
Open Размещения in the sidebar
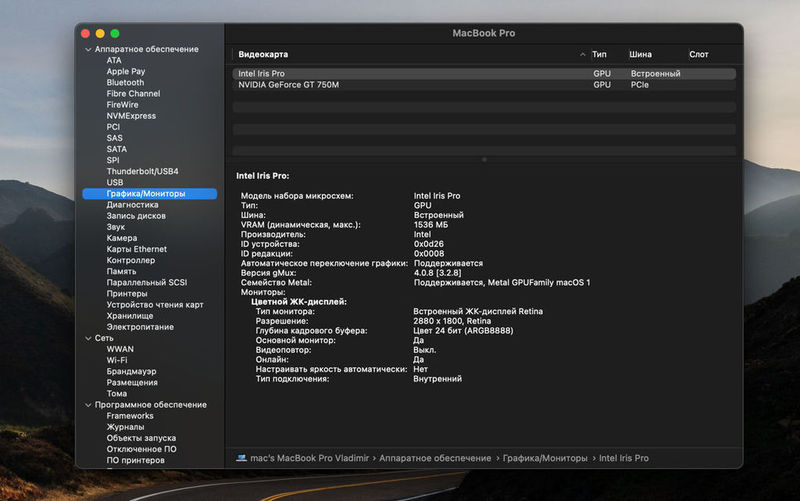132,383
